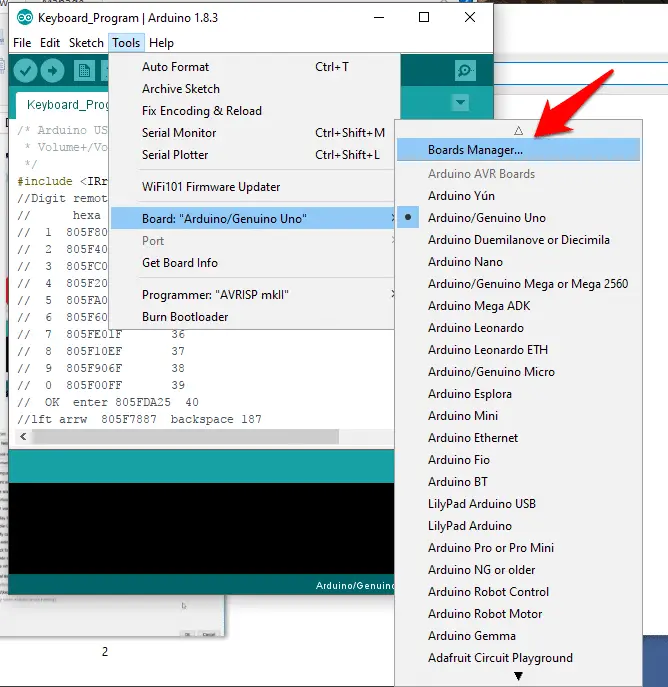
Task: Click Burn Bootloader menu entry
Action: [185, 317]
